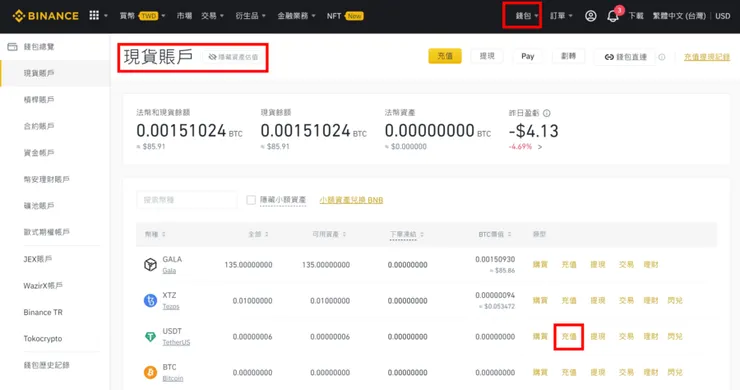Screen dimensions: 740x390
Task: Select 資金帳戶 in the sidebar
Action: 39,153
